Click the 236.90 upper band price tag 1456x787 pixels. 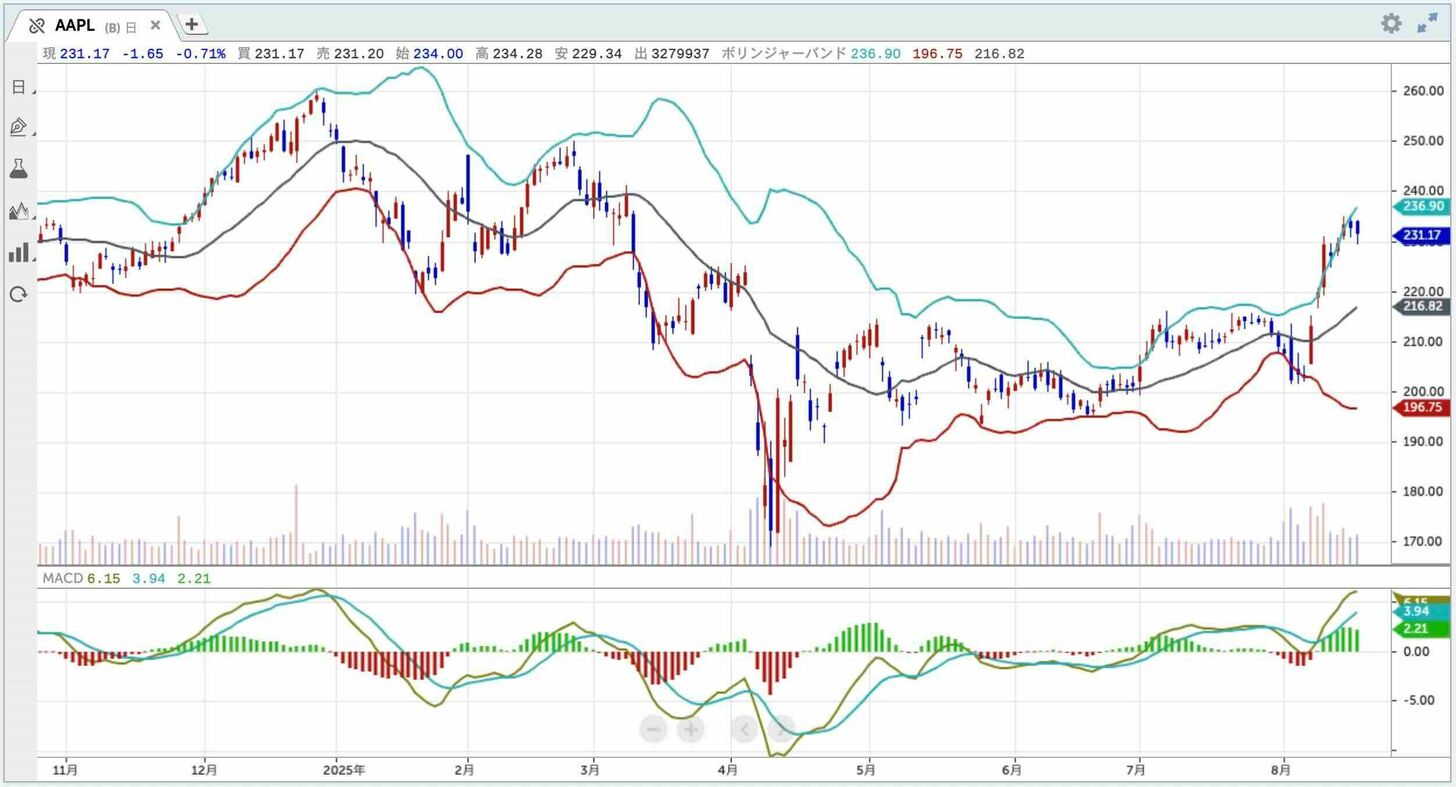pos(1421,206)
